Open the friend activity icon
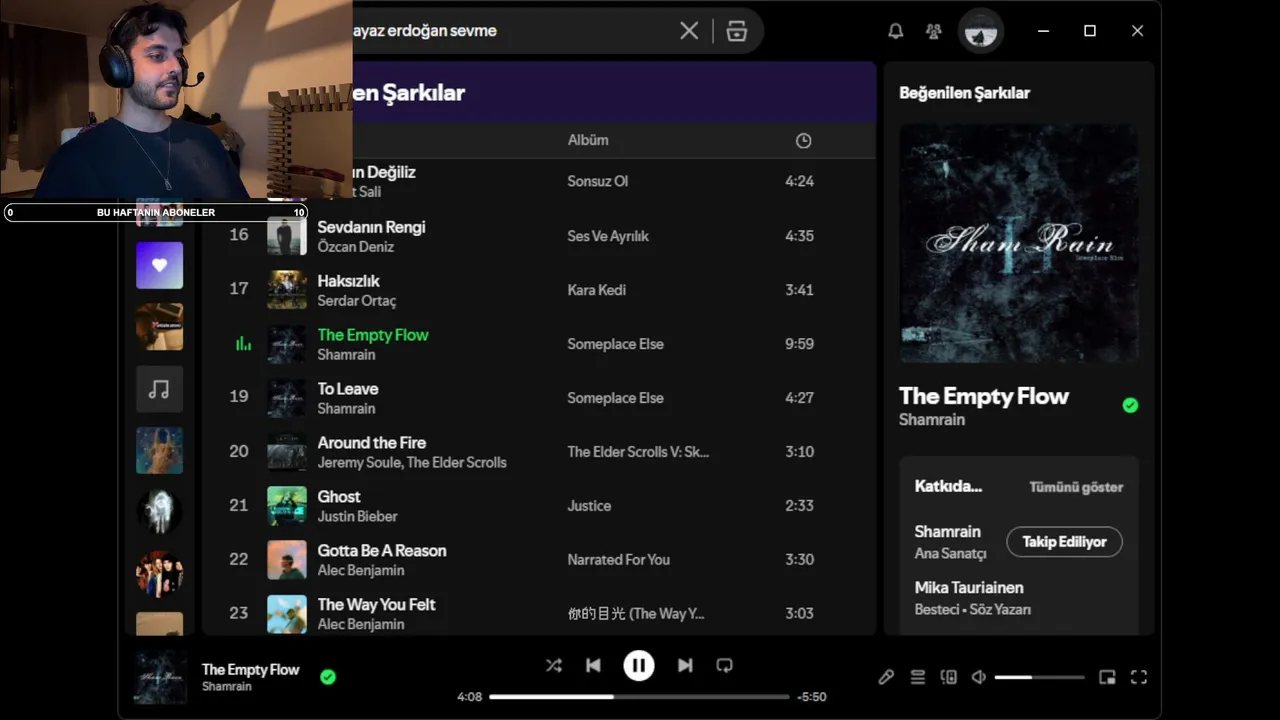Viewport: 1280px width, 720px height. tap(934, 31)
